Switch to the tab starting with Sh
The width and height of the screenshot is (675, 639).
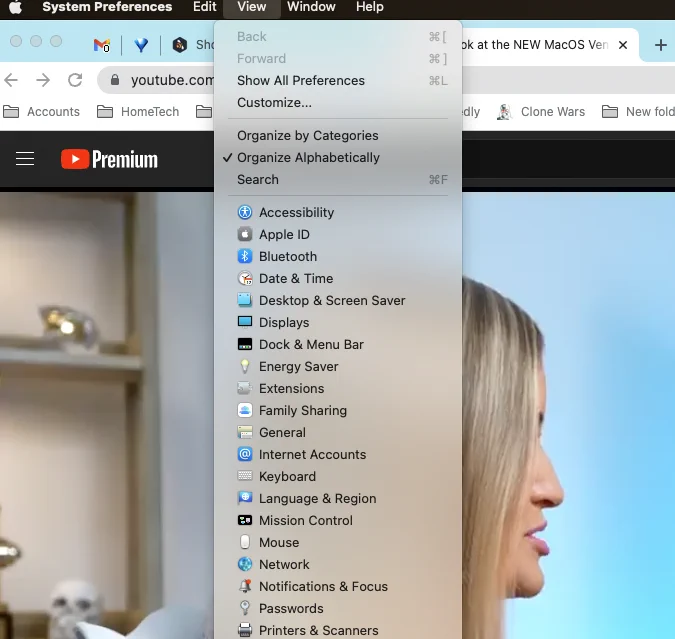pyautogui.click(x=193, y=45)
